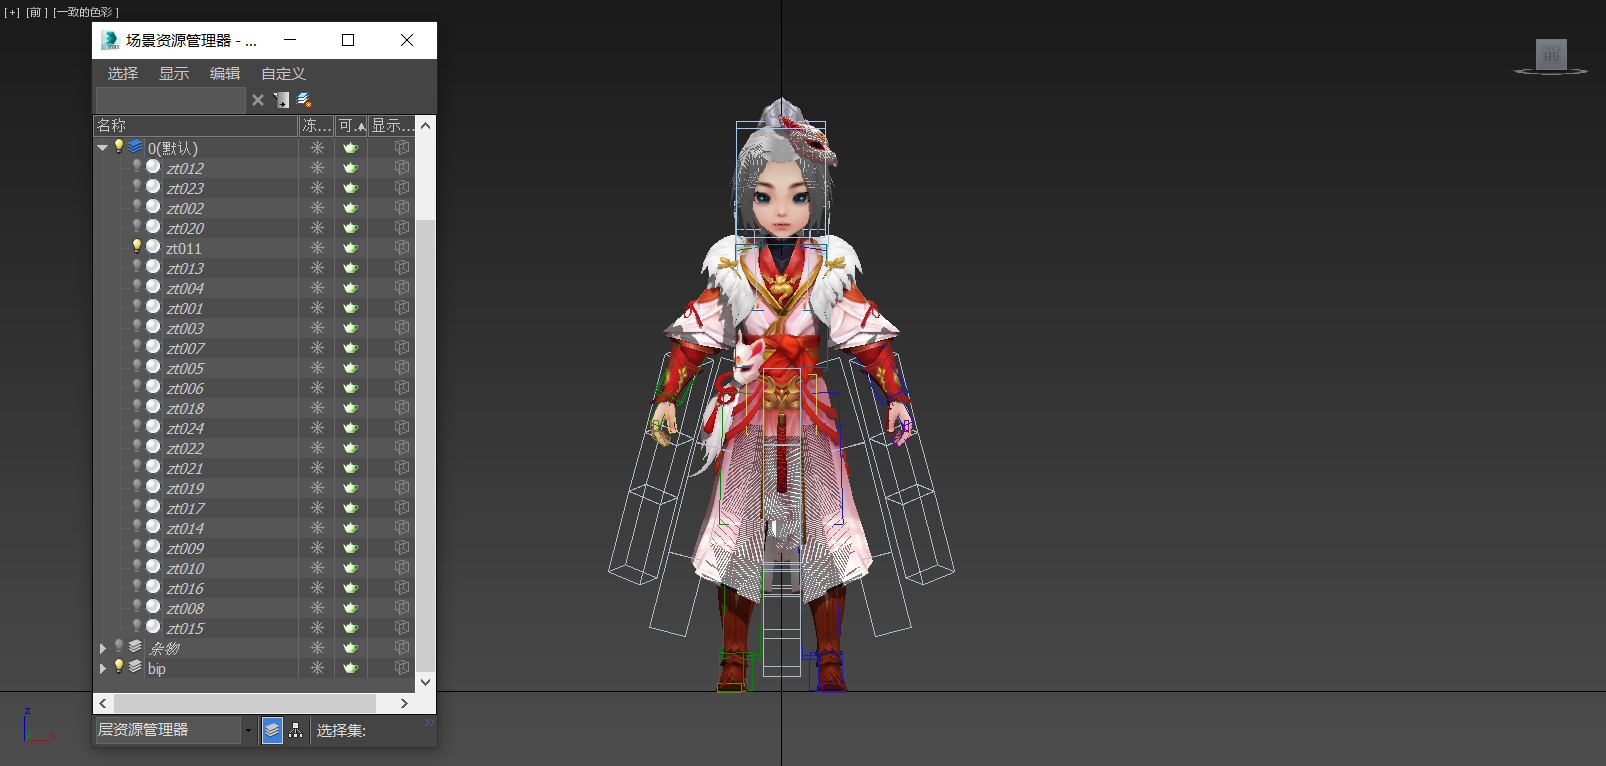Open the 显示 menu
Image resolution: width=1606 pixels, height=766 pixels.
174,74
